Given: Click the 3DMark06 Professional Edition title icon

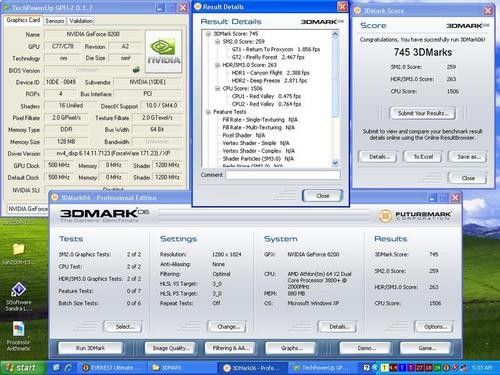Looking at the screenshot, I should pos(55,198).
